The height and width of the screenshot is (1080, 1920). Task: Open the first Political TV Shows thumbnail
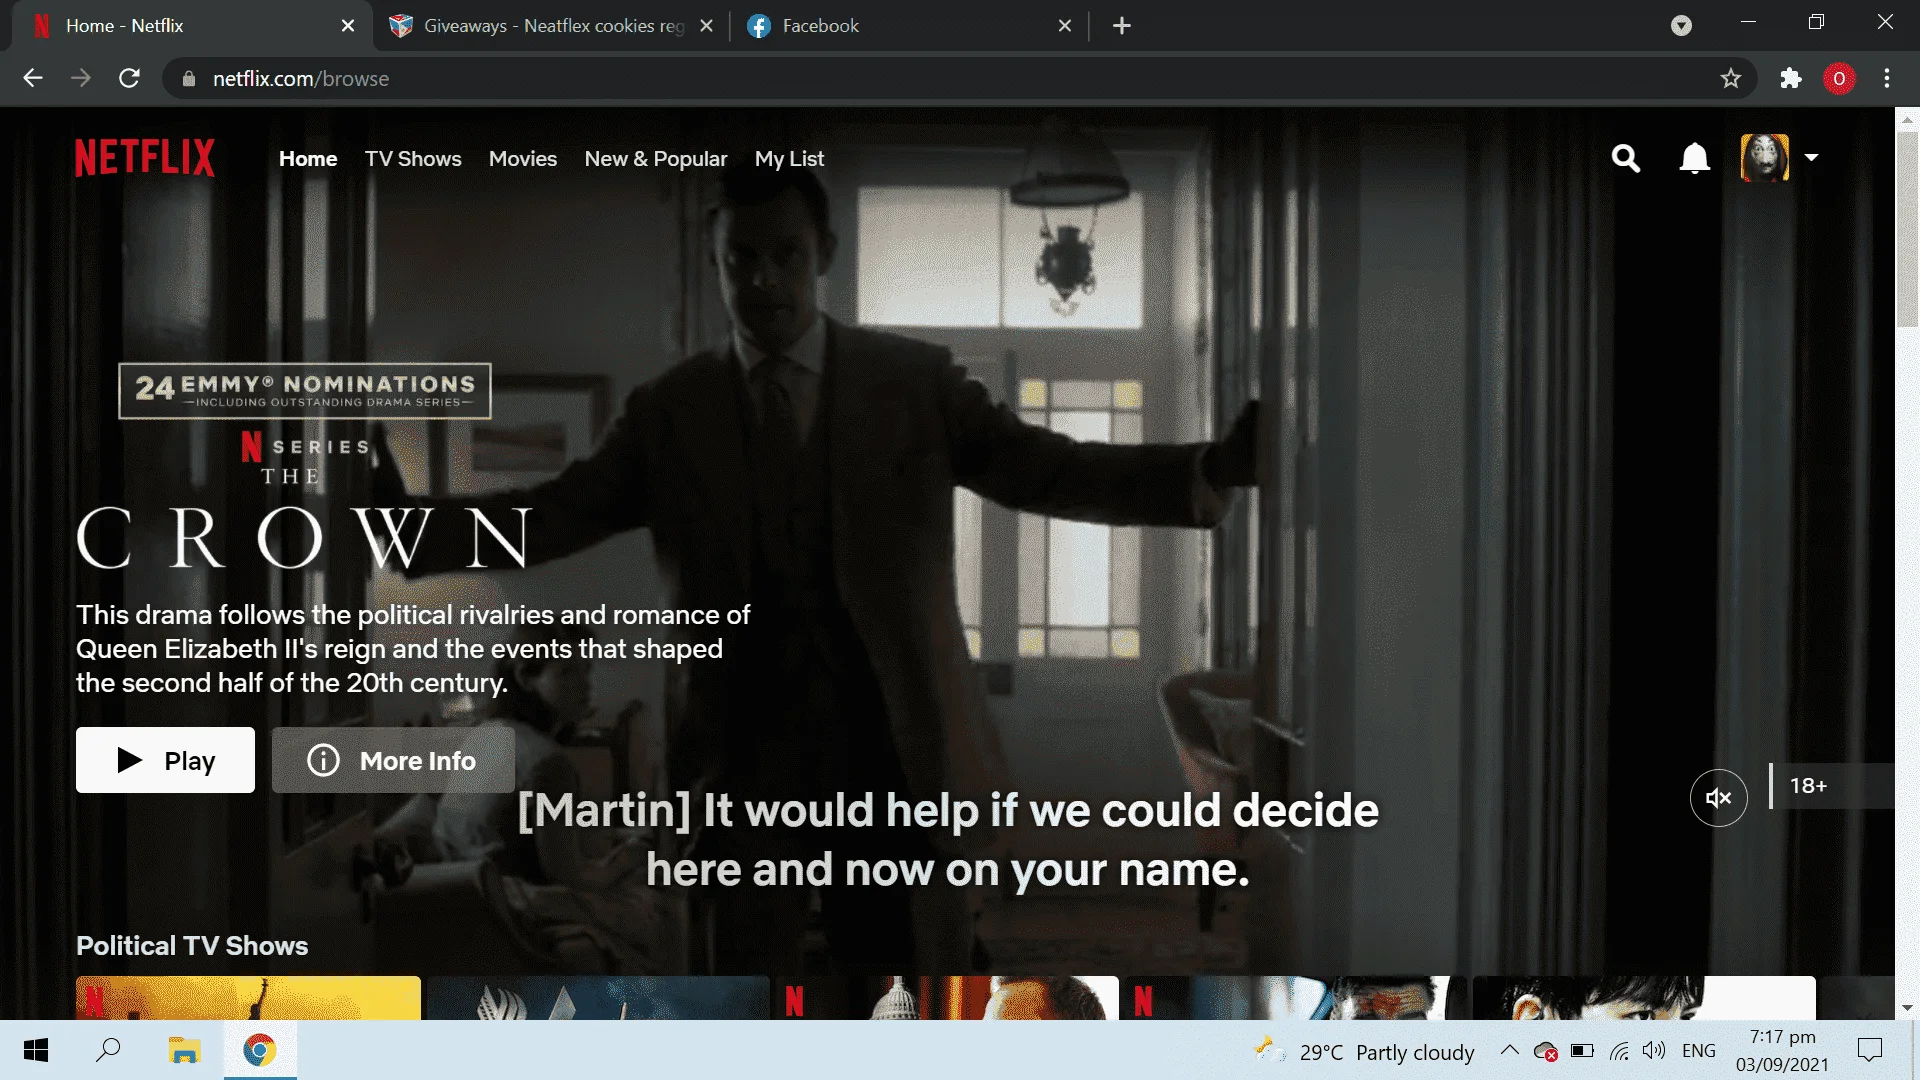point(248,998)
